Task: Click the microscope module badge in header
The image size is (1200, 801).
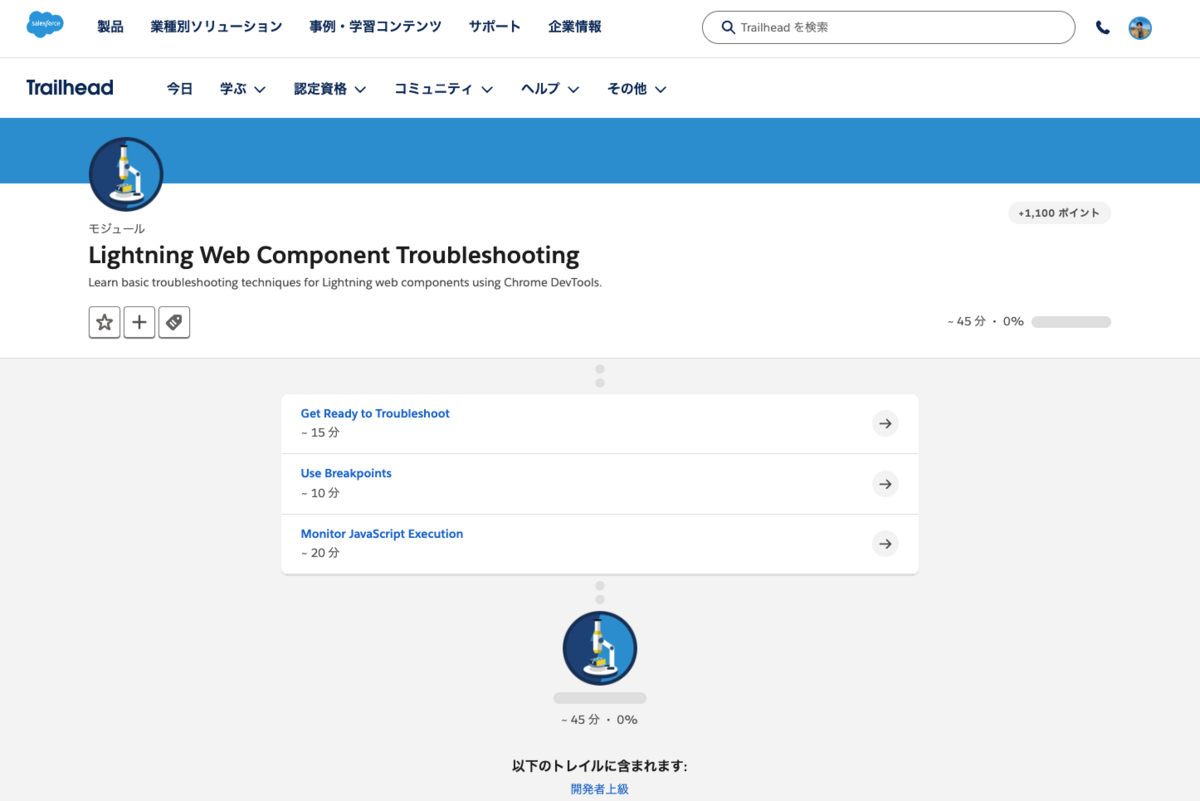Action: click(x=126, y=174)
